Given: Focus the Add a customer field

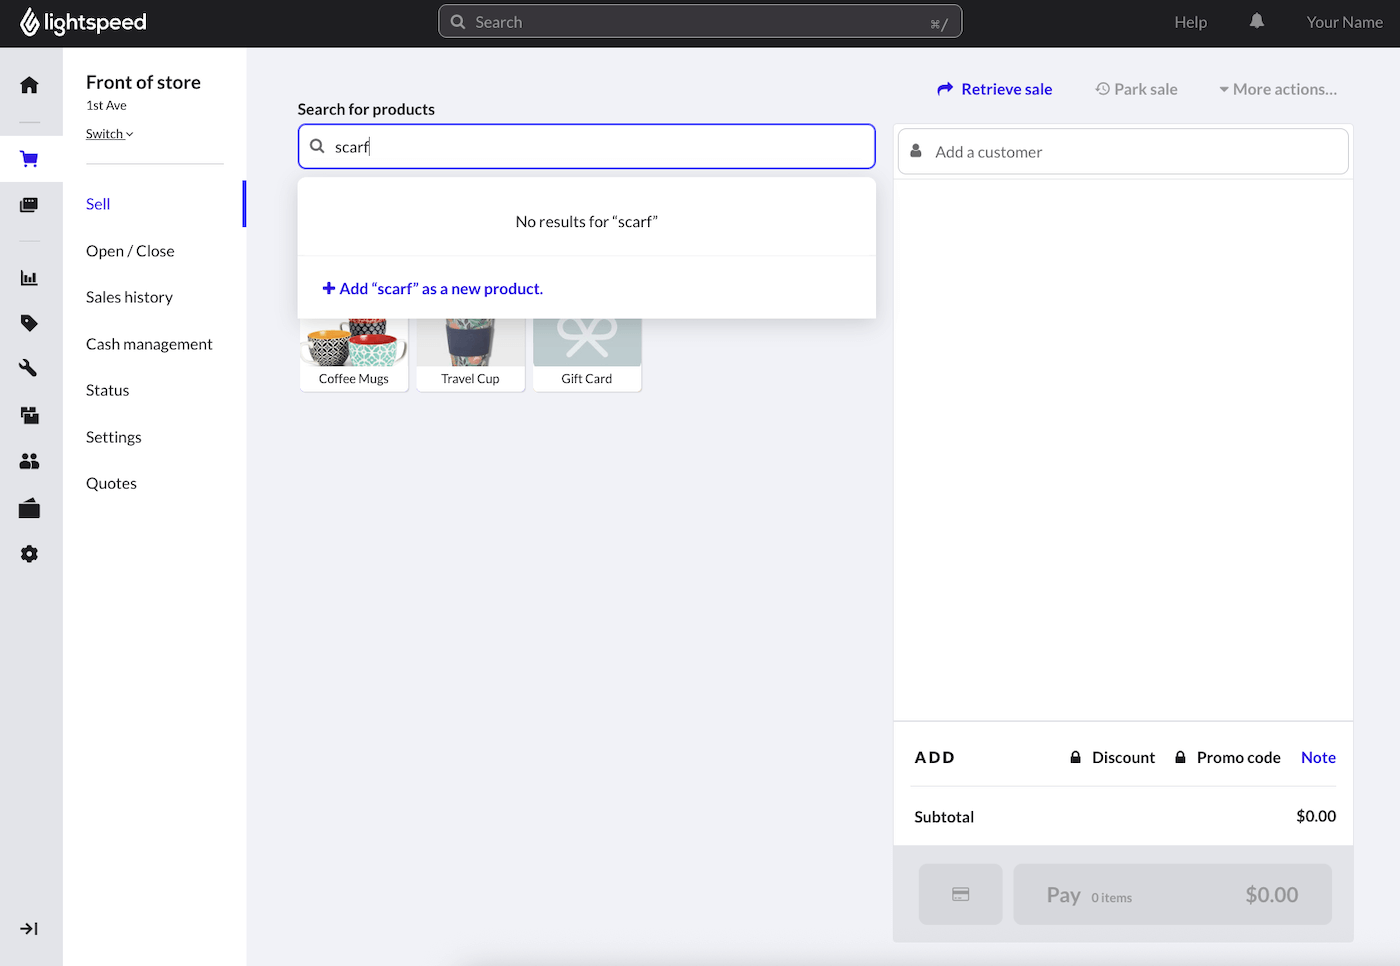Looking at the screenshot, I should click(1123, 152).
